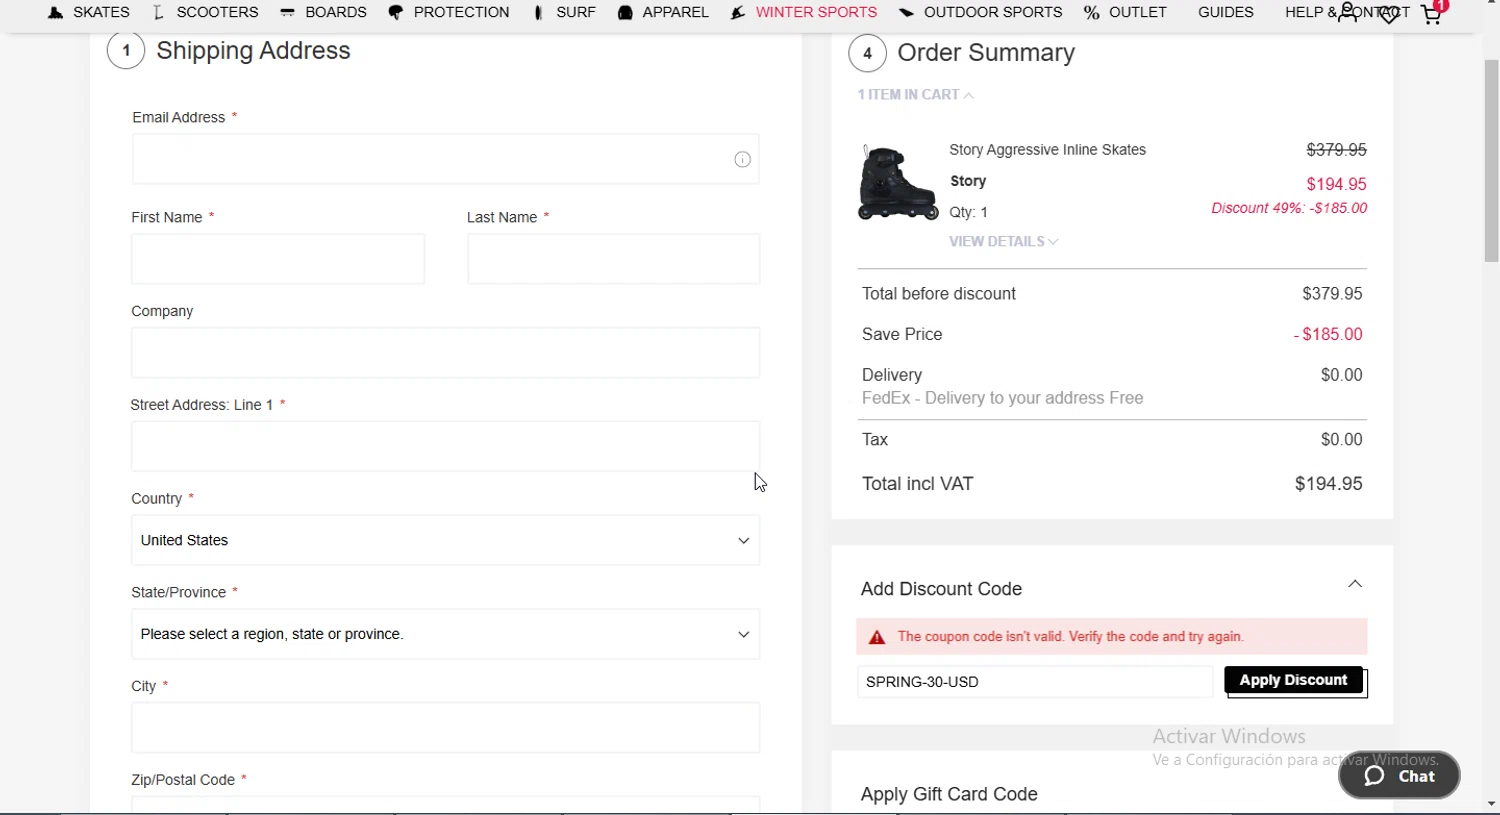Image resolution: width=1500 pixels, height=815 pixels.
Task: Open PROTECTION menu
Action: pyautogui.click(x=461, y=12)
